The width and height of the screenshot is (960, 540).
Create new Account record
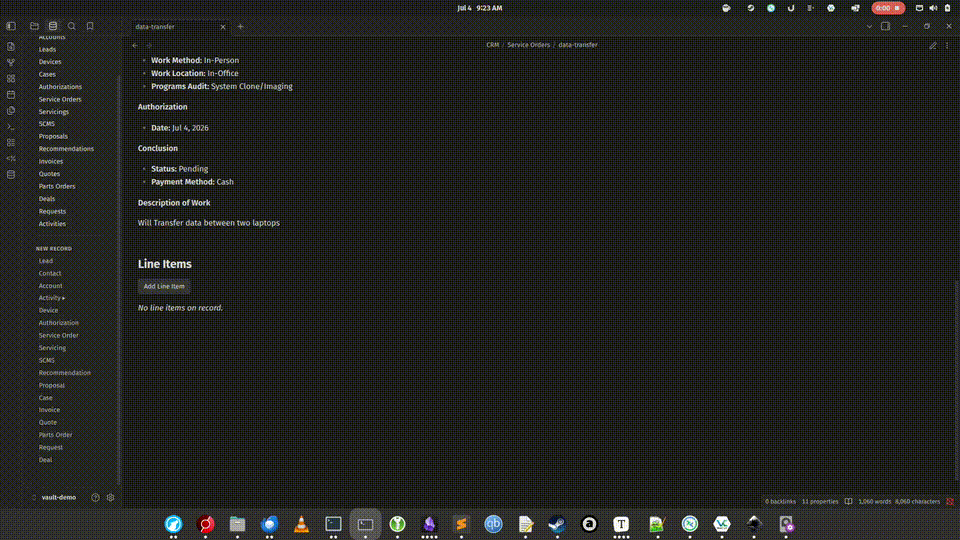50,286
